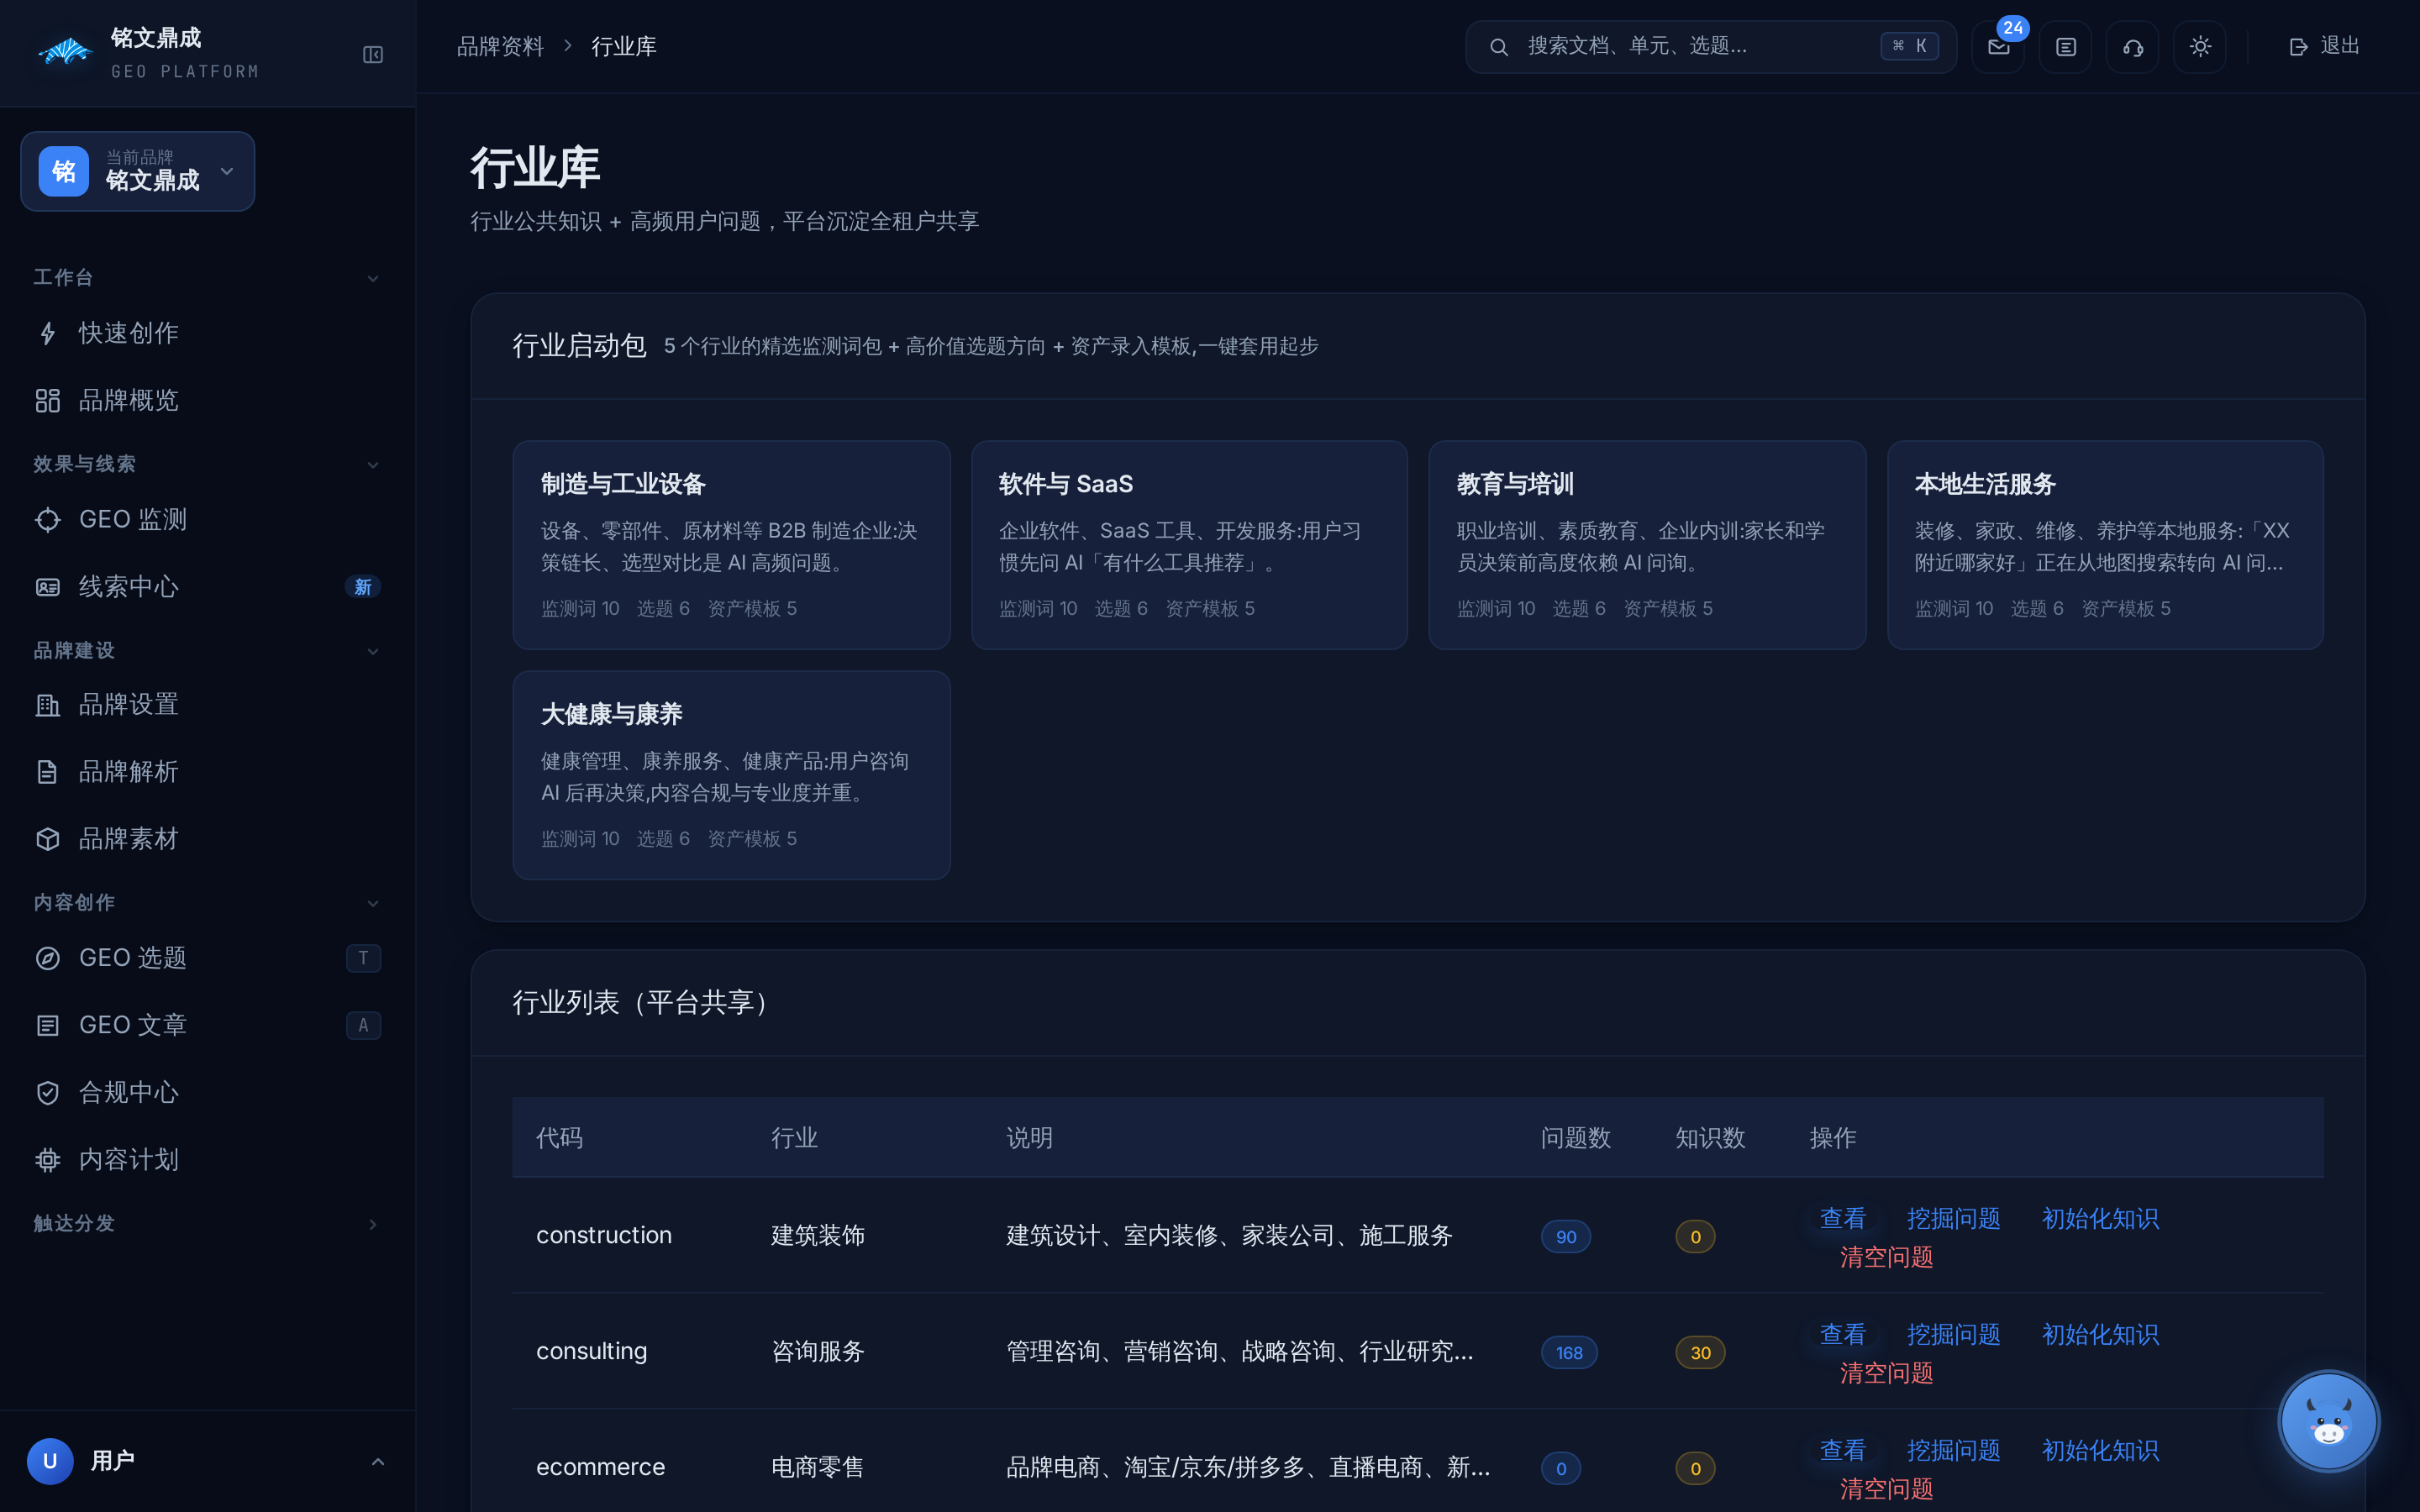This screenshot has width=2420, height=1512.
Task: Select the 本地生活服务 starter pack card
Action: click(x=2105, y=545)
